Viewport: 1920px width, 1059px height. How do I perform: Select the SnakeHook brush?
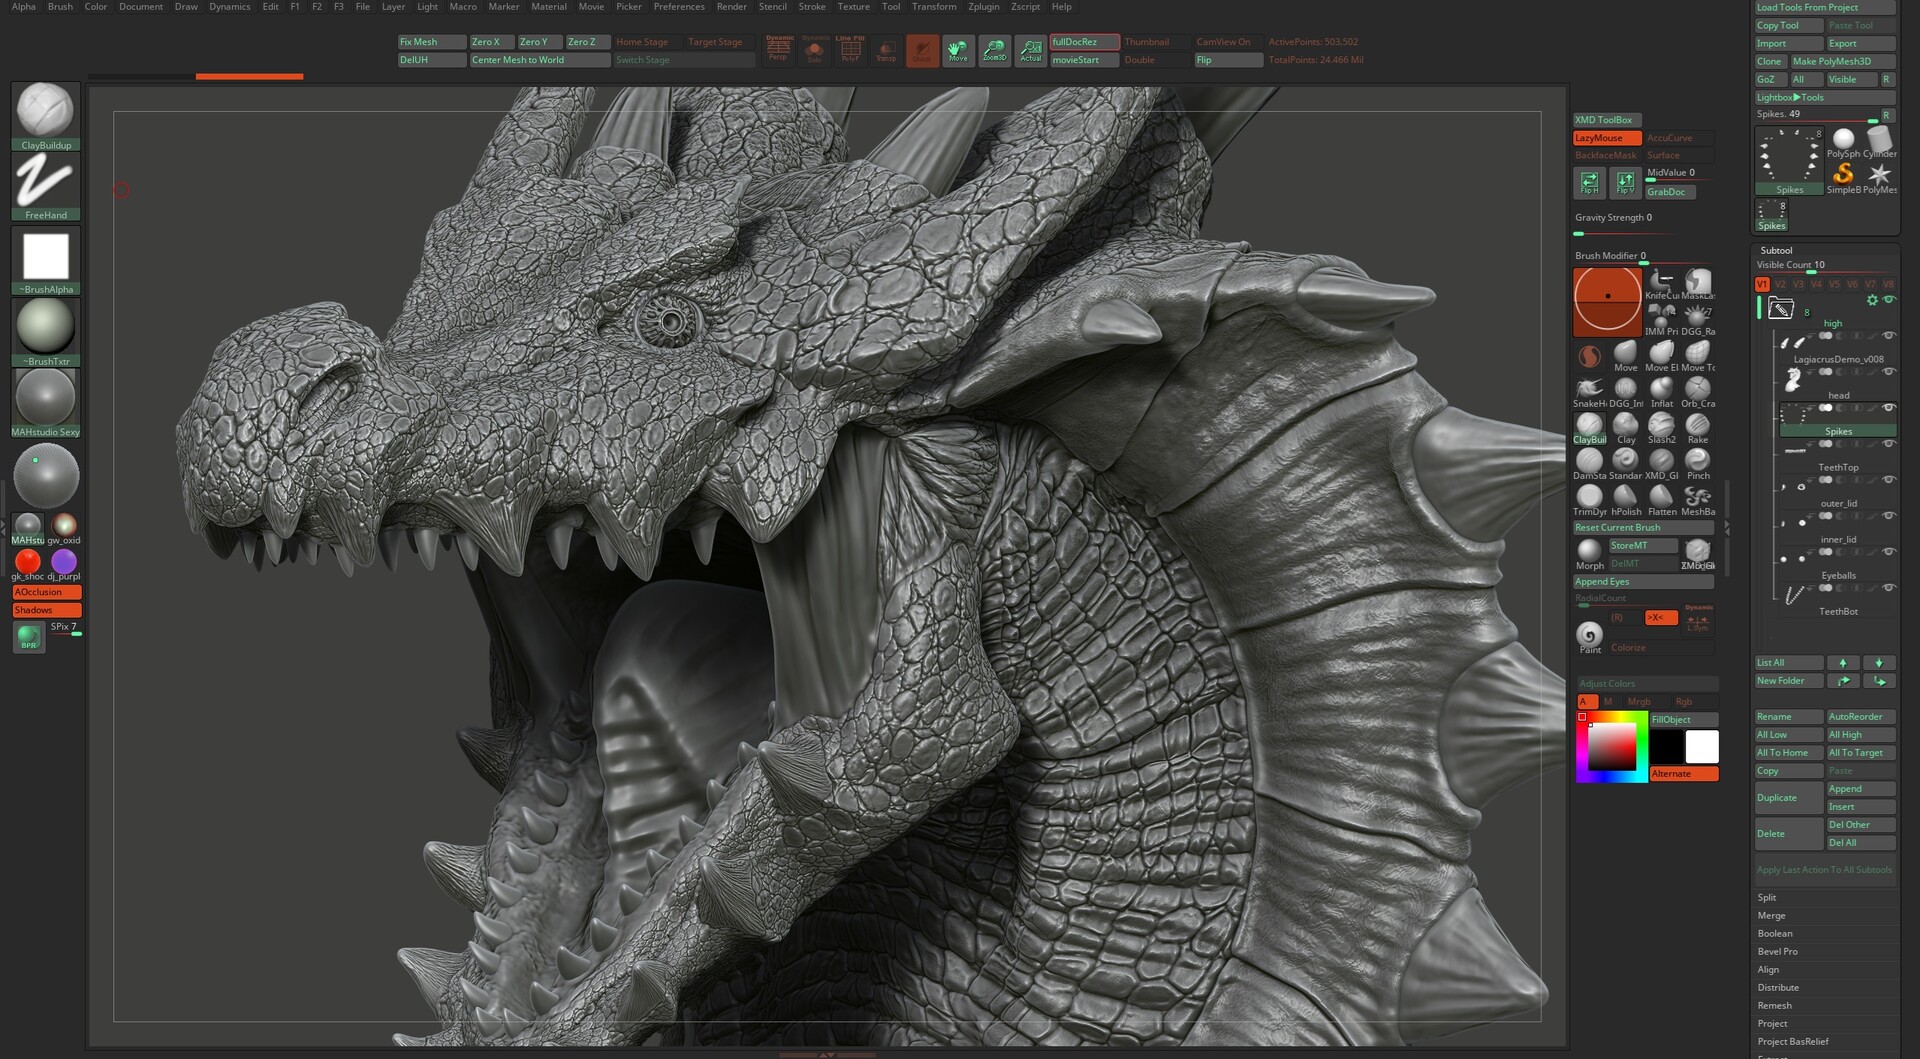point(1589,388)
